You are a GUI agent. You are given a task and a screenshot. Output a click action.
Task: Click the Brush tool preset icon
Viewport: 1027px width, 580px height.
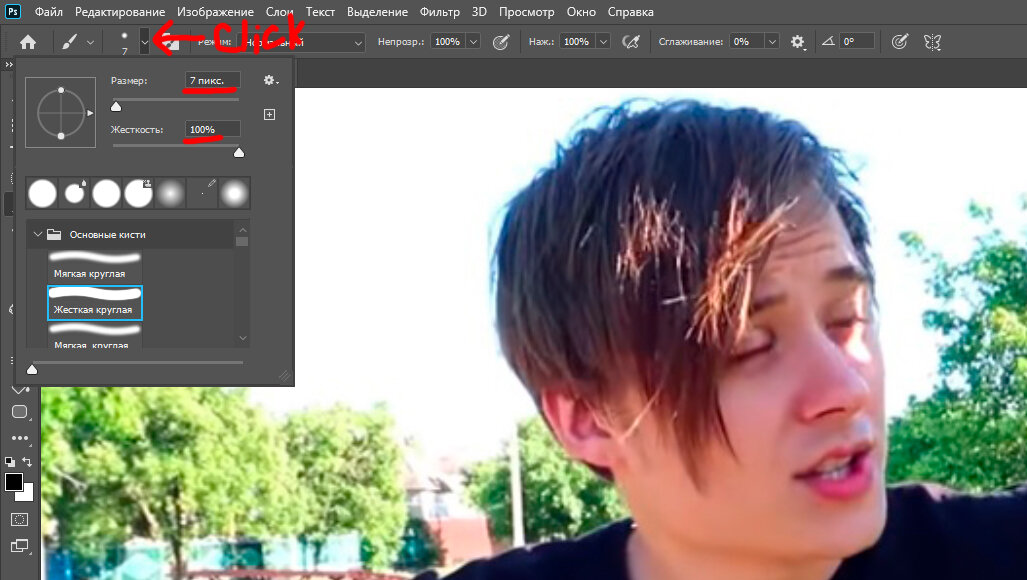click(x=69, y=42)
